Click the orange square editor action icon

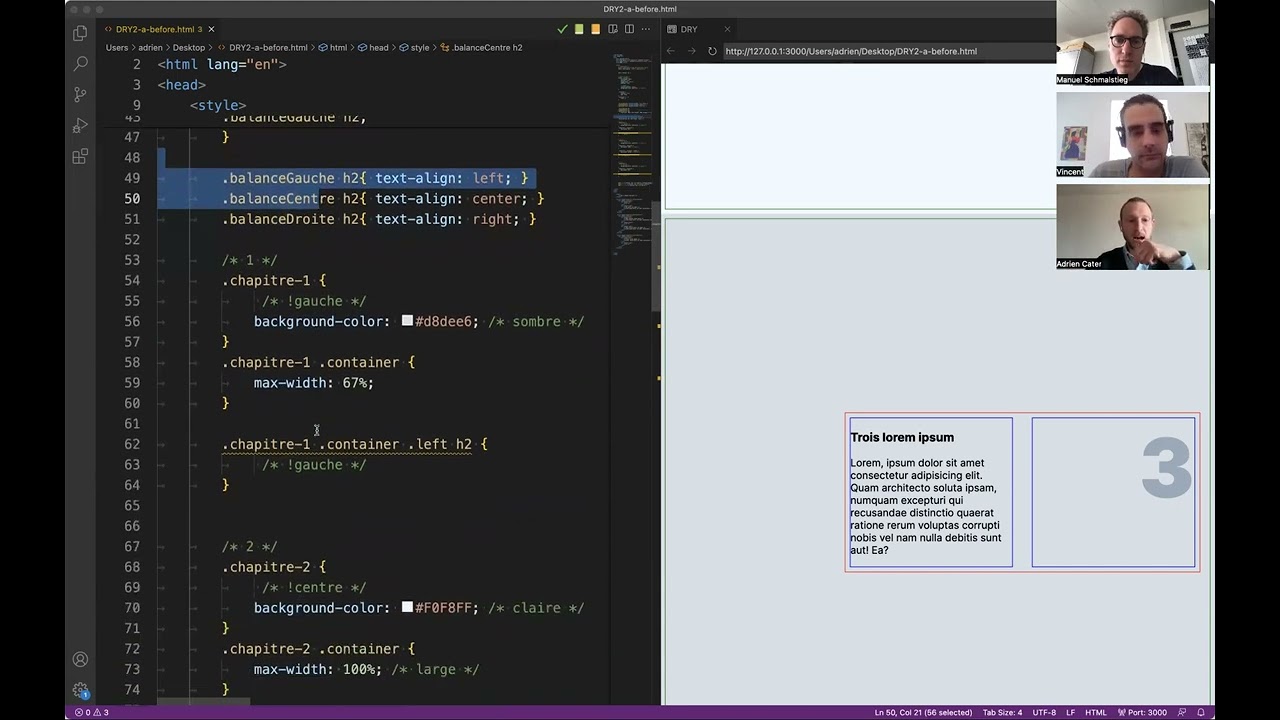[x=596, y=29]
